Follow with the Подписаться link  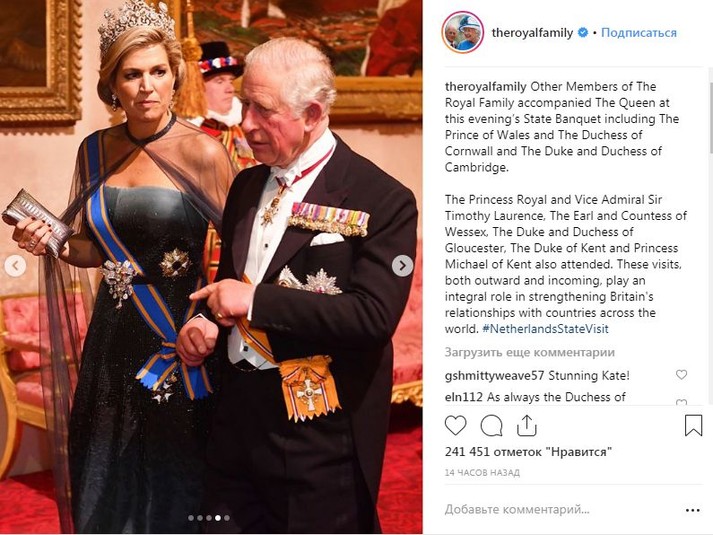click(x=639, y=33)
